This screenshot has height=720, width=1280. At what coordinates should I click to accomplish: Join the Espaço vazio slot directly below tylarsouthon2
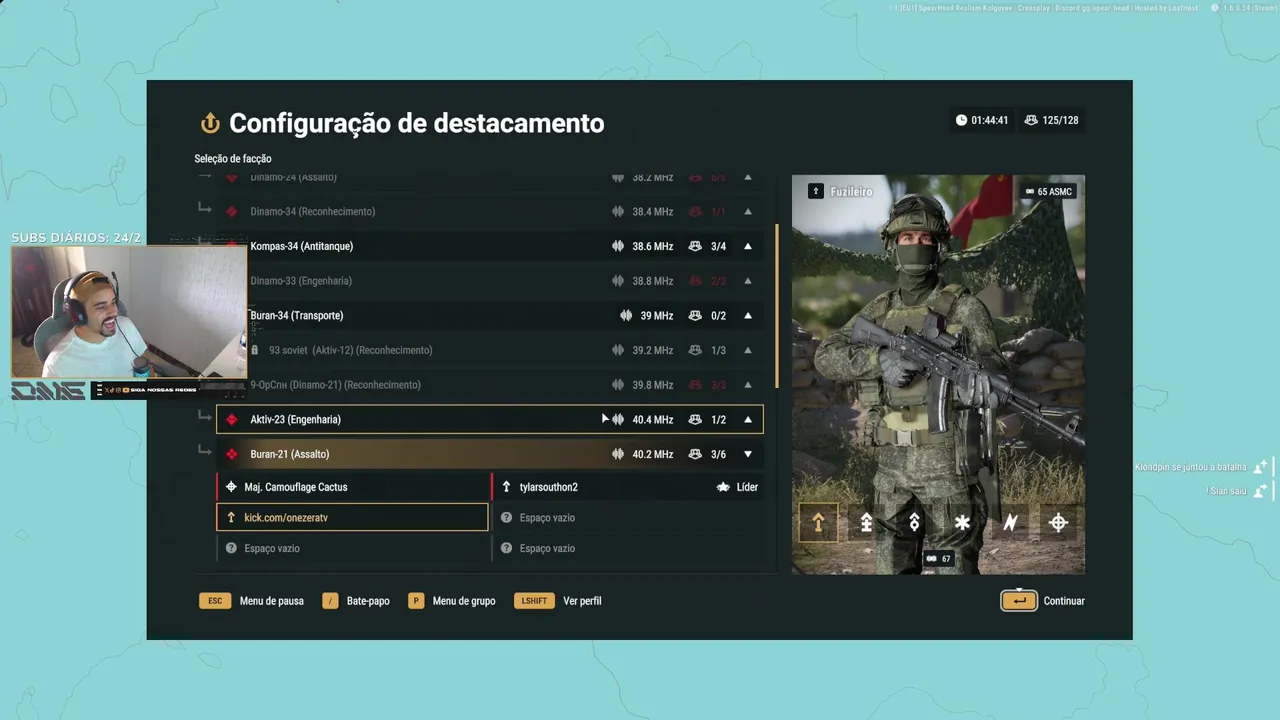click(x=627, y=518)
